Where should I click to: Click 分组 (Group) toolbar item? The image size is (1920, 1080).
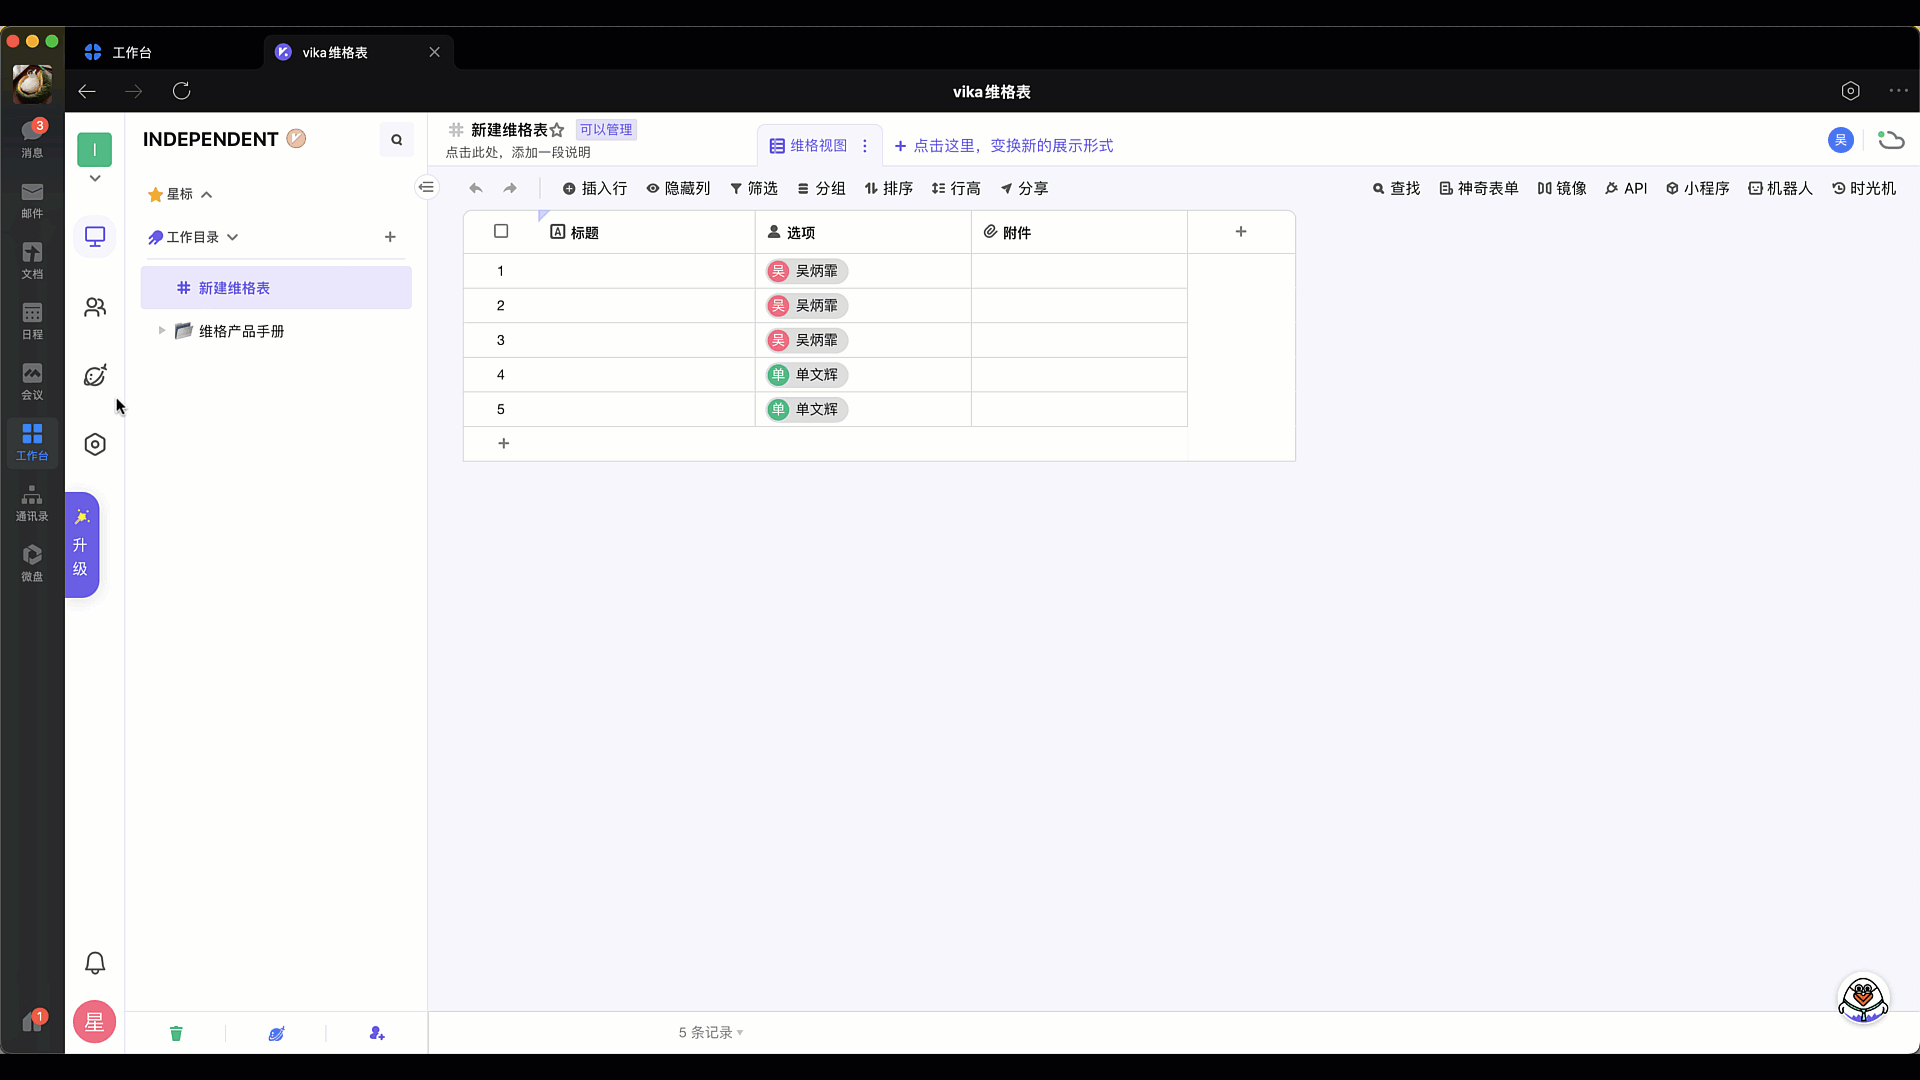822,189
